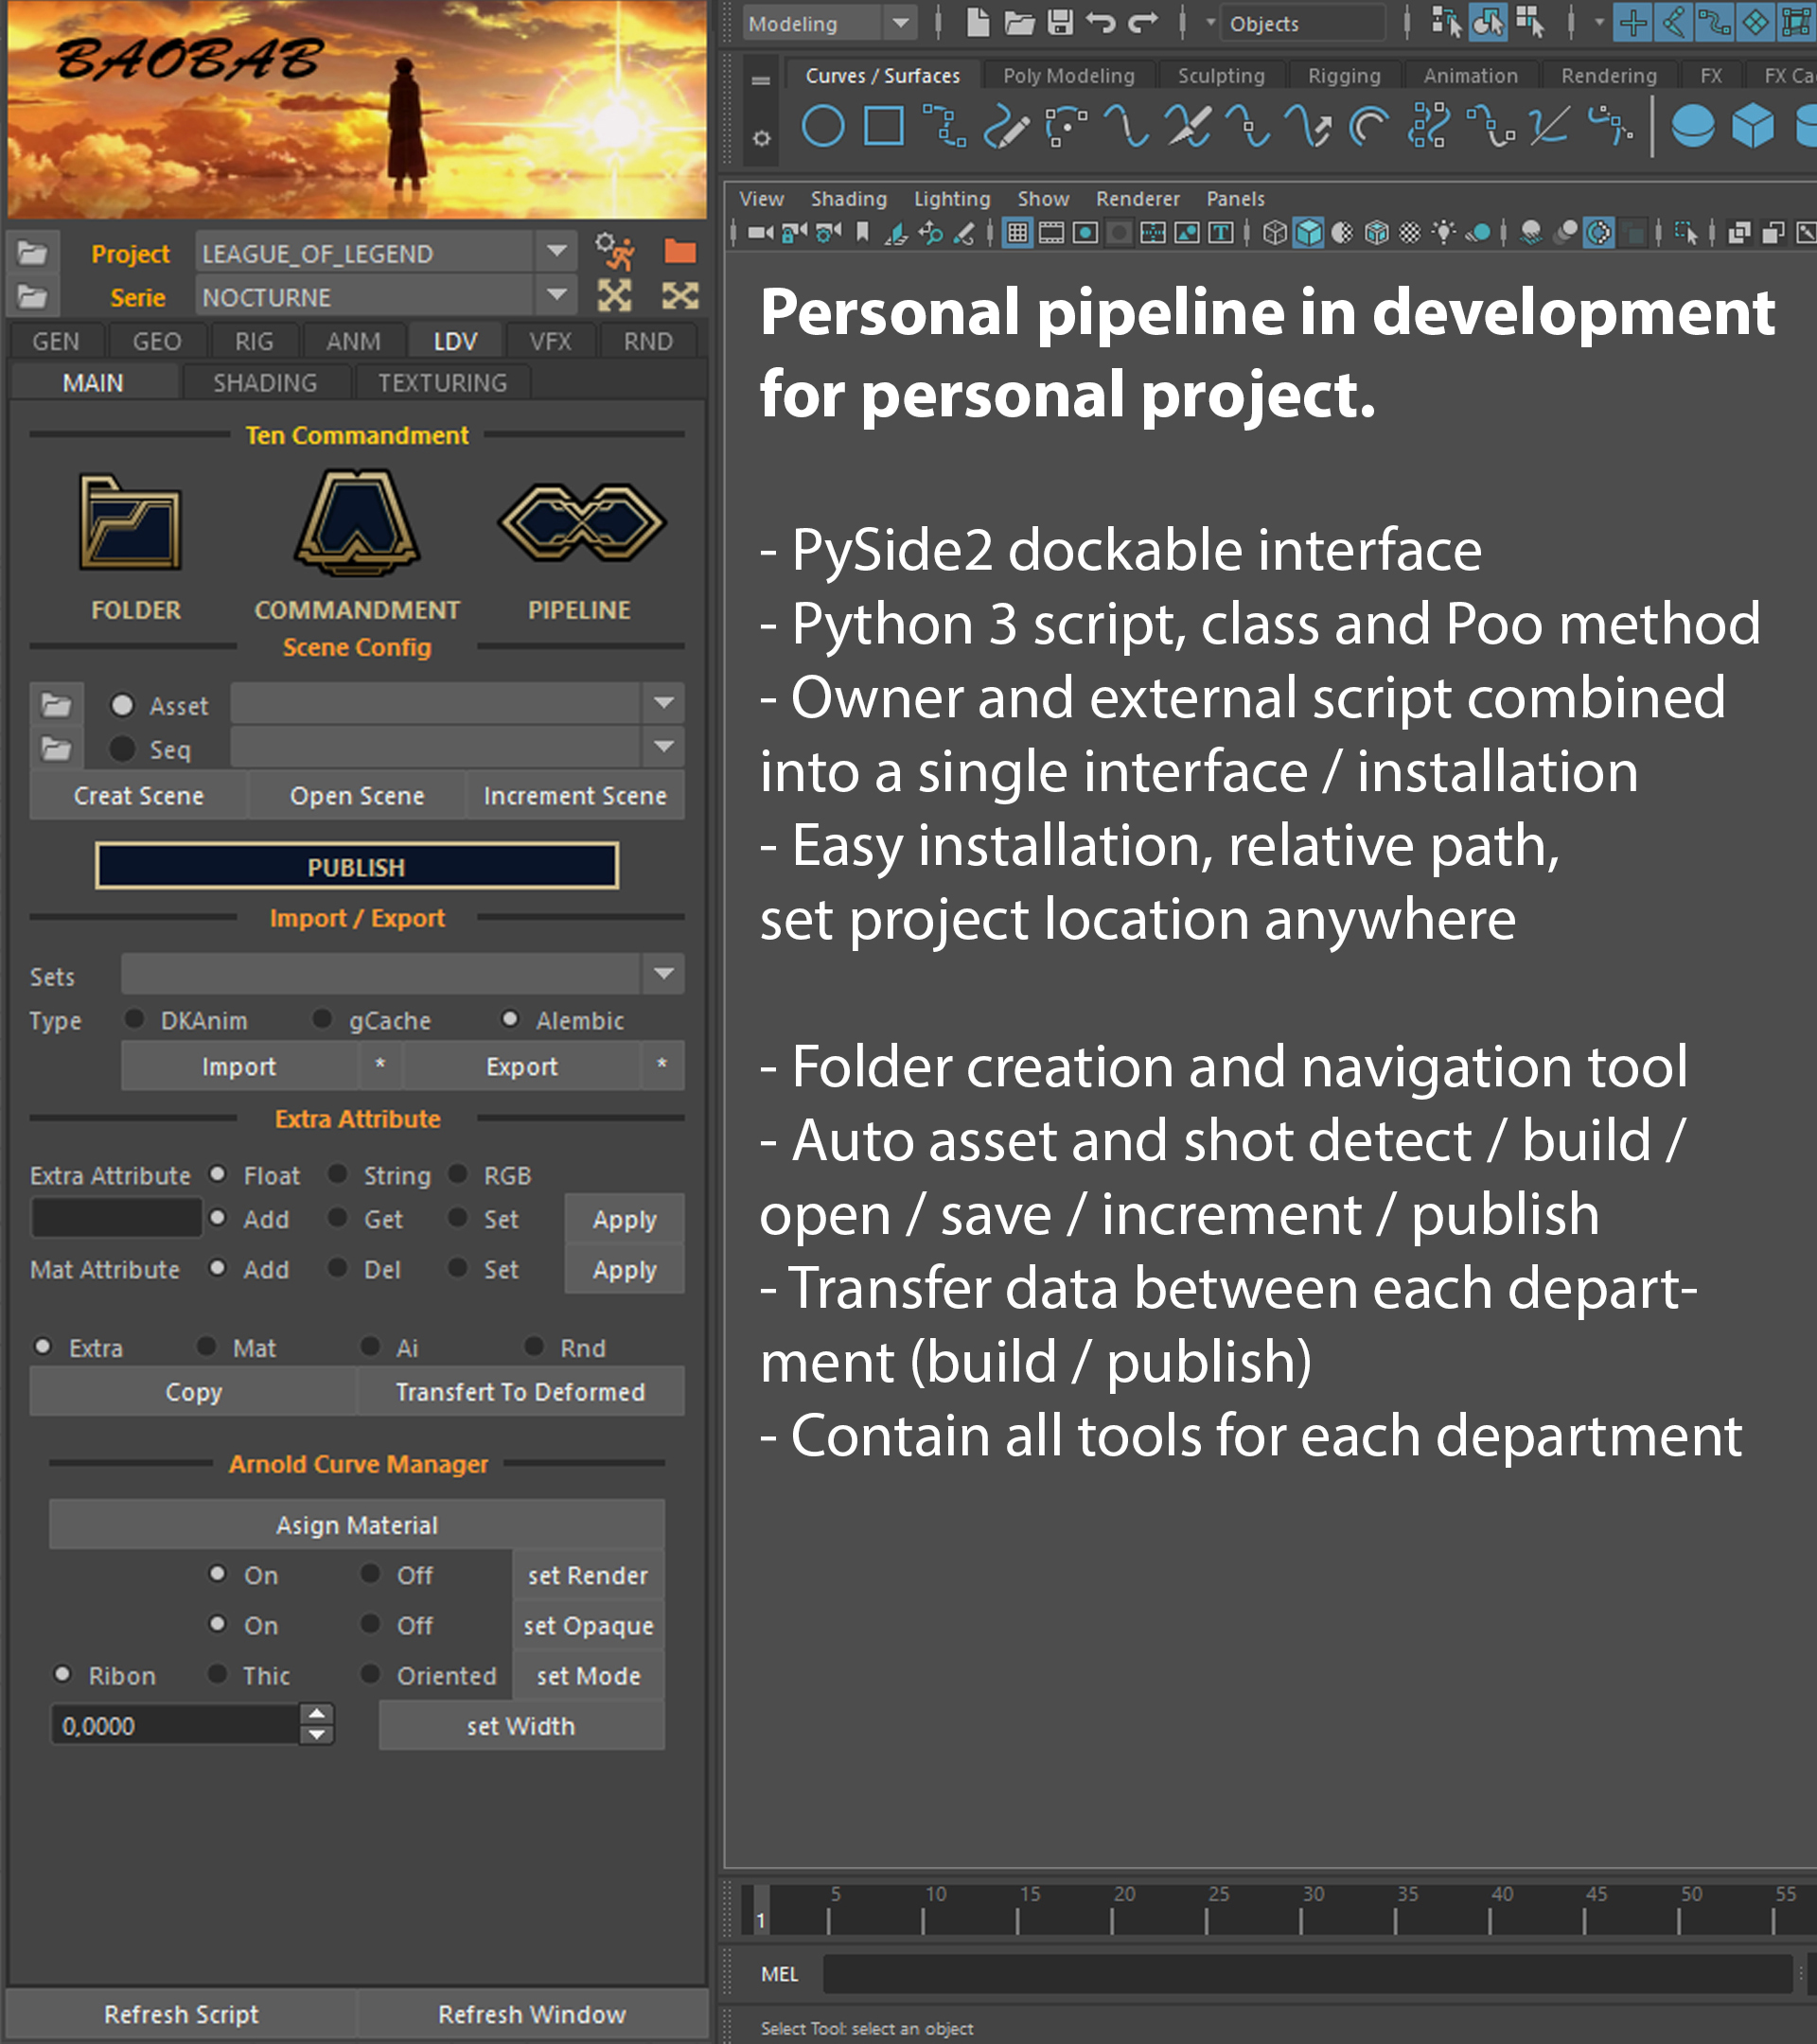1817x2044 pixels.
Task: Open the Project dropdown showing LEAGUE_OF_LEGEND
Action: (x=556, y=251)
